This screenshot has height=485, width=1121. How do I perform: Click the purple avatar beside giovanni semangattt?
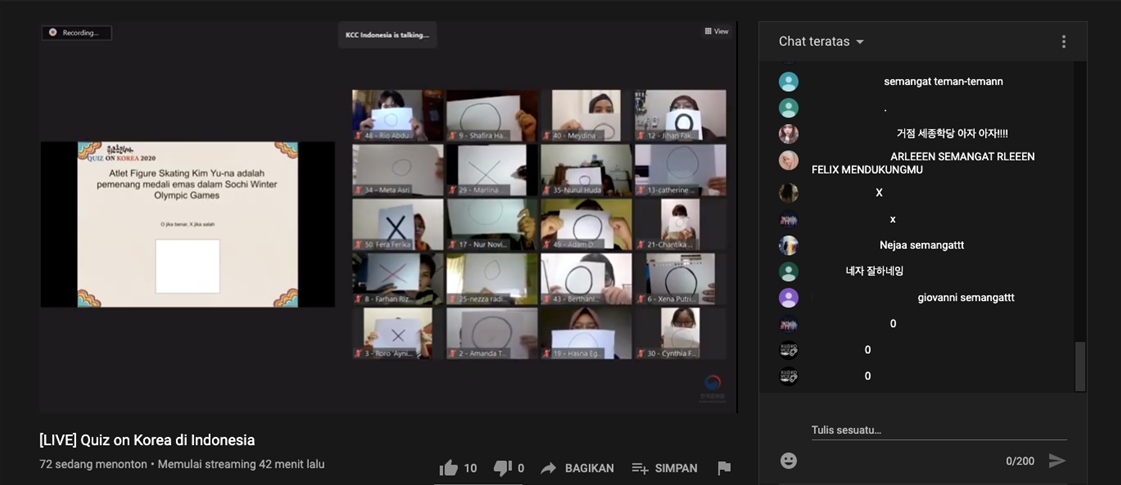coord(789,298)
